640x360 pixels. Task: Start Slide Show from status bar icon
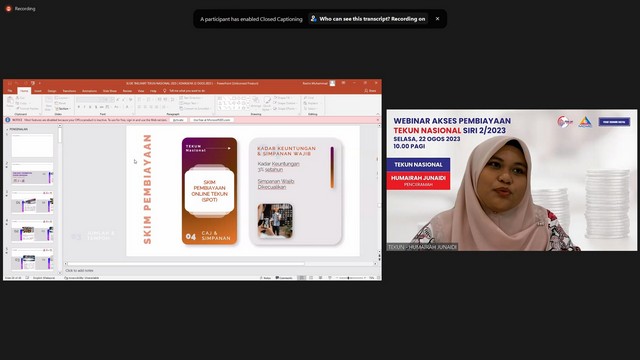coord(330,278)
